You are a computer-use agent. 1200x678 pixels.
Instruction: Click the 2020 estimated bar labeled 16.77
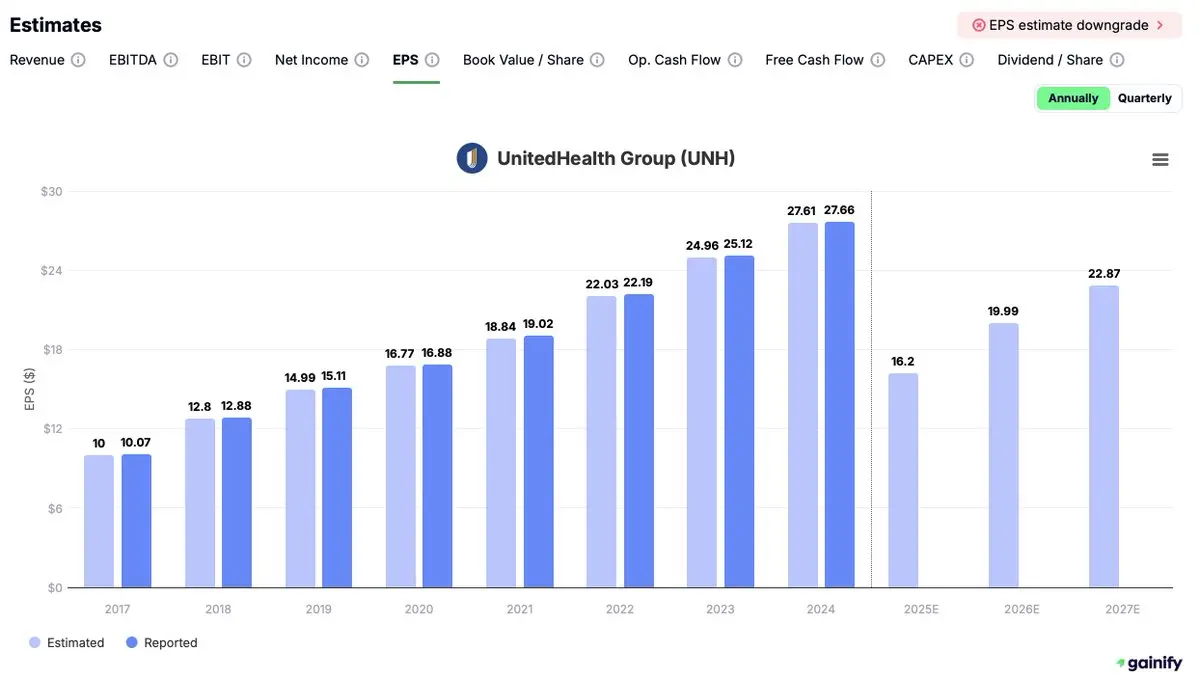click(401, 477)
